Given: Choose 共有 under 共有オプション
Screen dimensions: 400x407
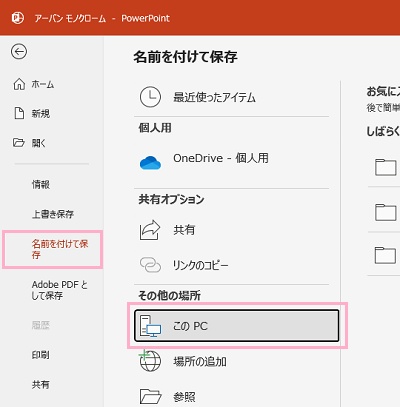Looking at the screenshot, I should pos(184,230).
